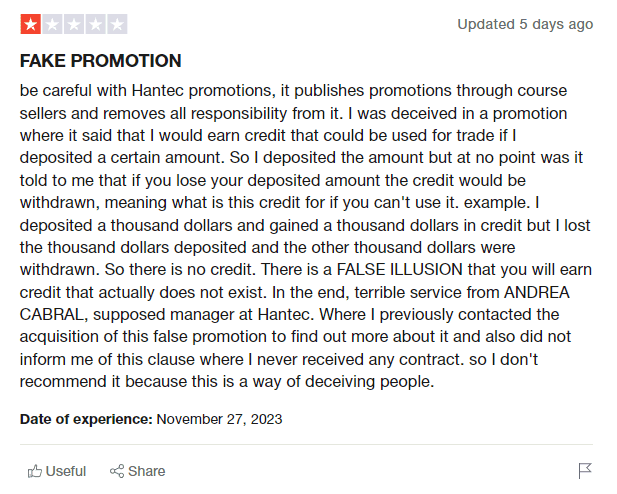This screenshot has width=617, height=494.
Task: Click the second gray rating star
Action: pos(52,23)
